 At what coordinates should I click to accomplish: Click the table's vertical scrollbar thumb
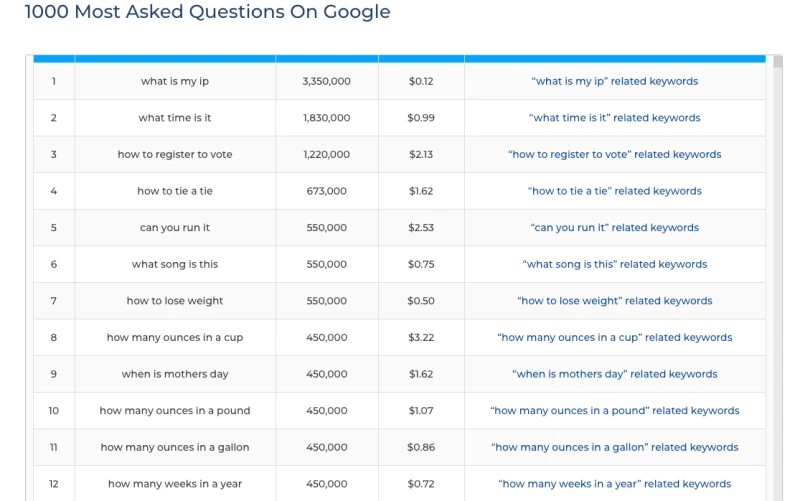click(x=777, y=62)
